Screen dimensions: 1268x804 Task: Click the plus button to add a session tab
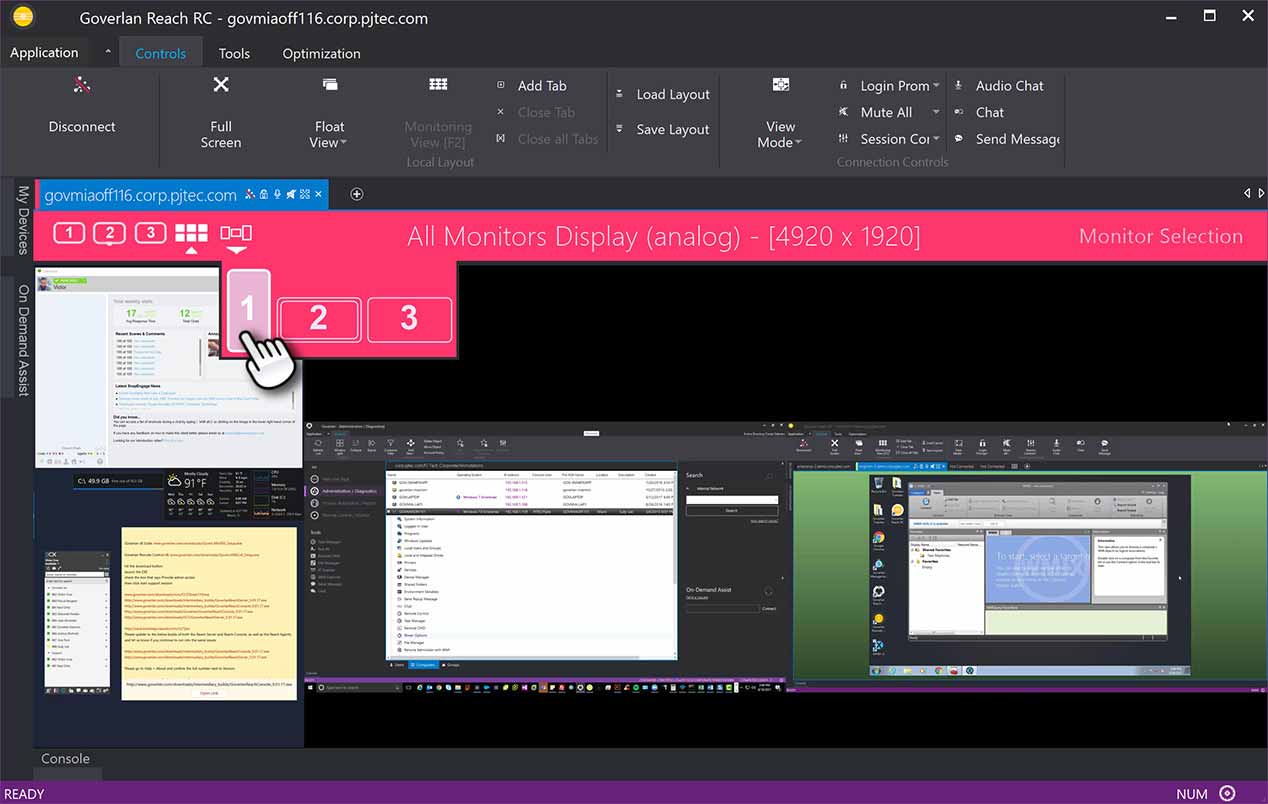click(356, 194)
